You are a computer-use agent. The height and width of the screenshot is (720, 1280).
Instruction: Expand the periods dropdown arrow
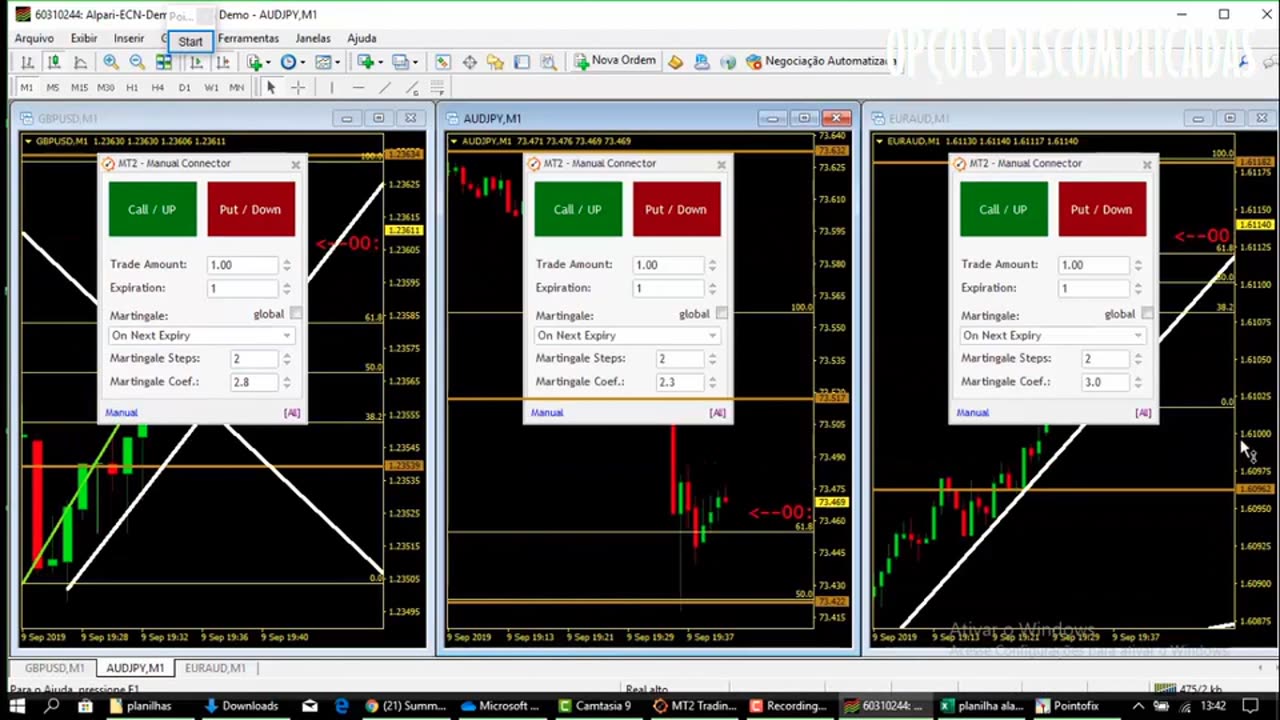[x=303, y=62]
